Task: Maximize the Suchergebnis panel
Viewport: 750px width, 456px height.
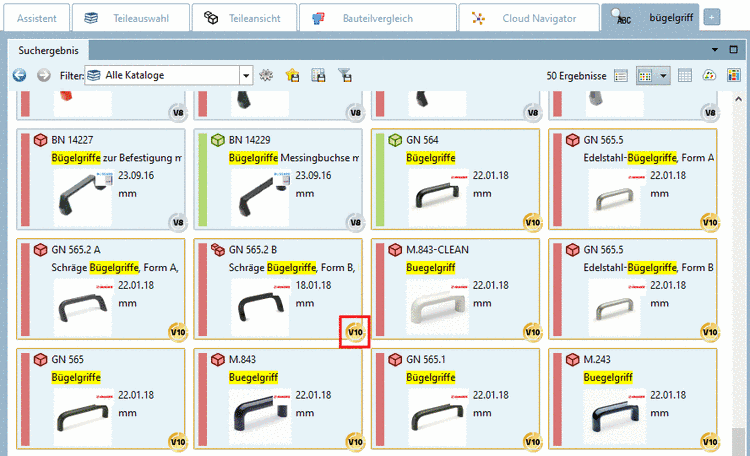Action: [733, 50]
